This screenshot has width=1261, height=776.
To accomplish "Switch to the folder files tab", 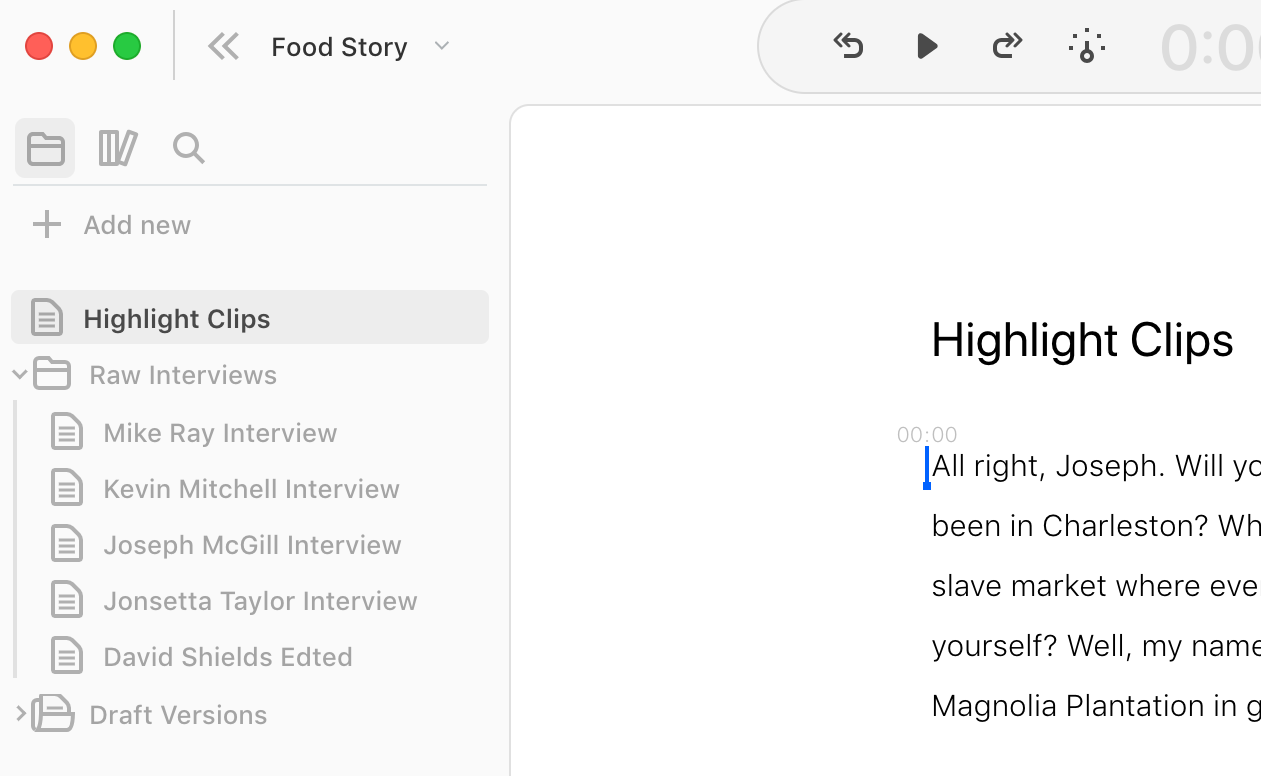I will (45, 148).
